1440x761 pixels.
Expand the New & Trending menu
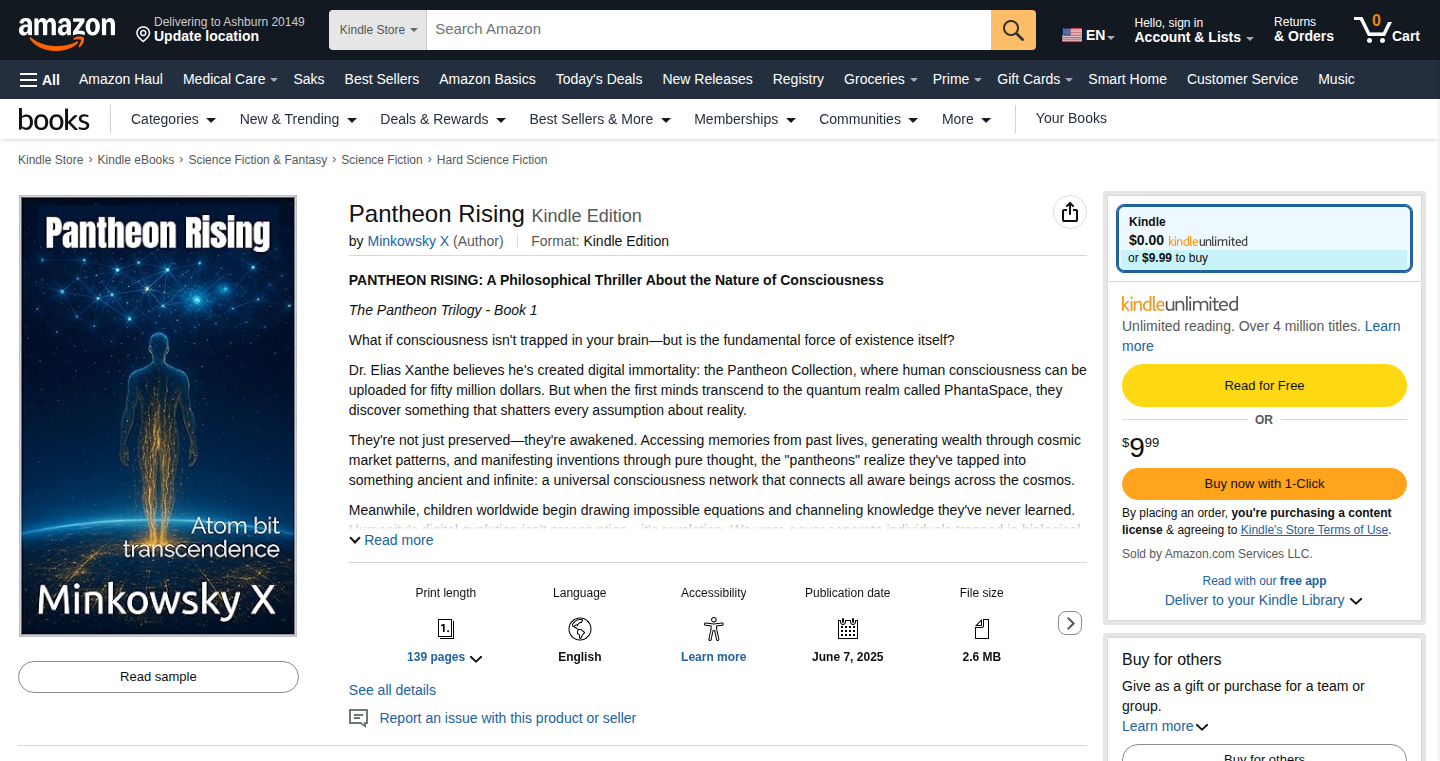point(298,119)
